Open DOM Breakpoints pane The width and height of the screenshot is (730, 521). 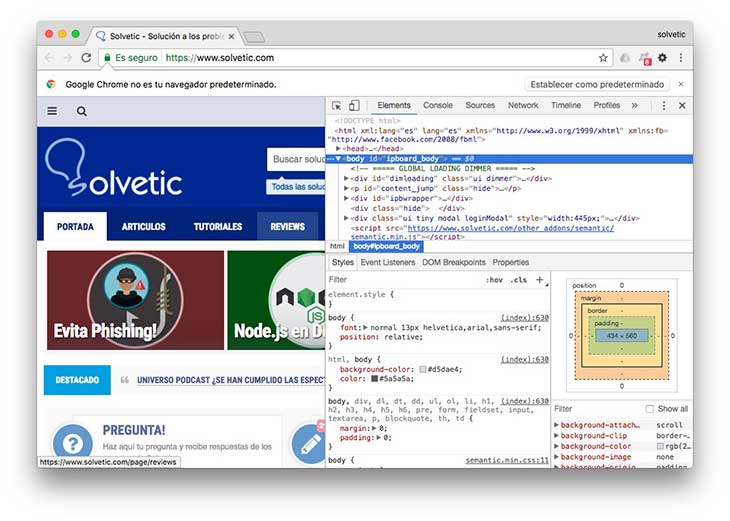453,262
